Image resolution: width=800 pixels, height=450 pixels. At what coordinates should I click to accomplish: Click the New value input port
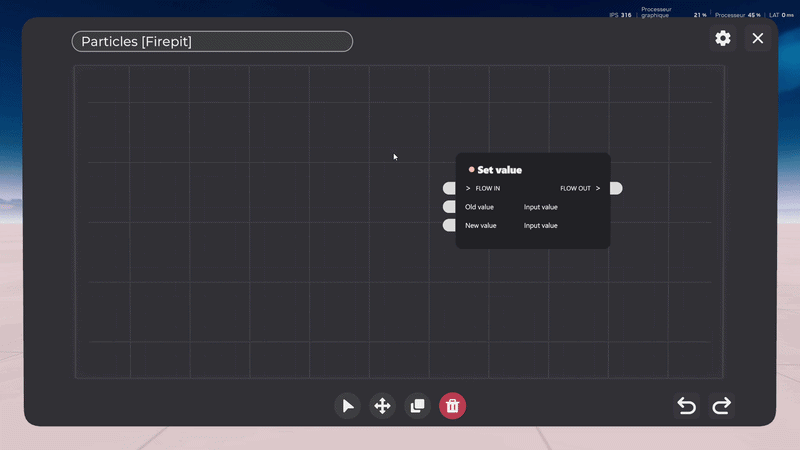[x=449, y=225]
